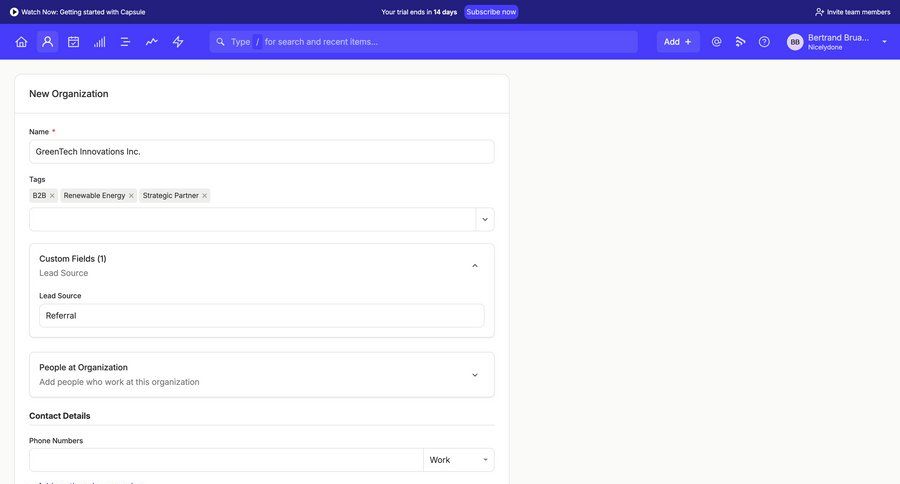The height and width of the screenshot is (484, 900).
Task: Open the Reports line graph icon
Action: [152, 42]
